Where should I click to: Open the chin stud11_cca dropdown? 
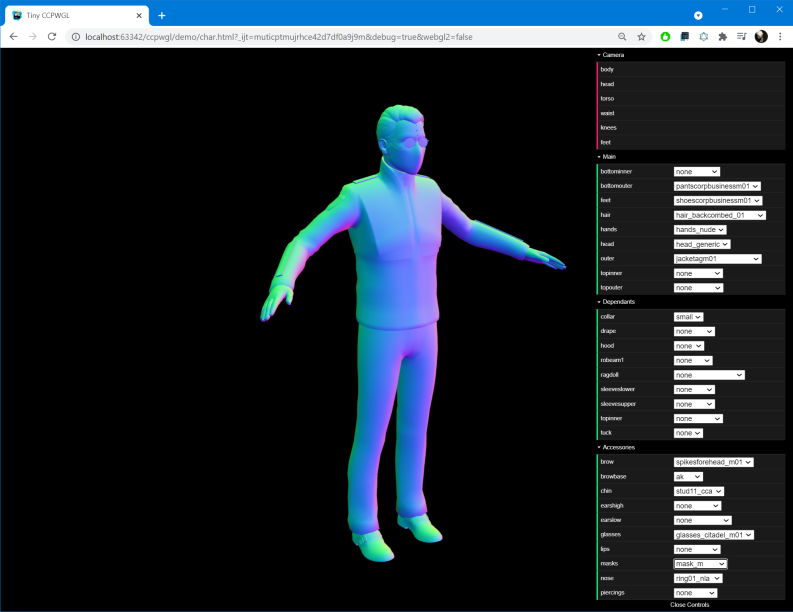point(699,492)
